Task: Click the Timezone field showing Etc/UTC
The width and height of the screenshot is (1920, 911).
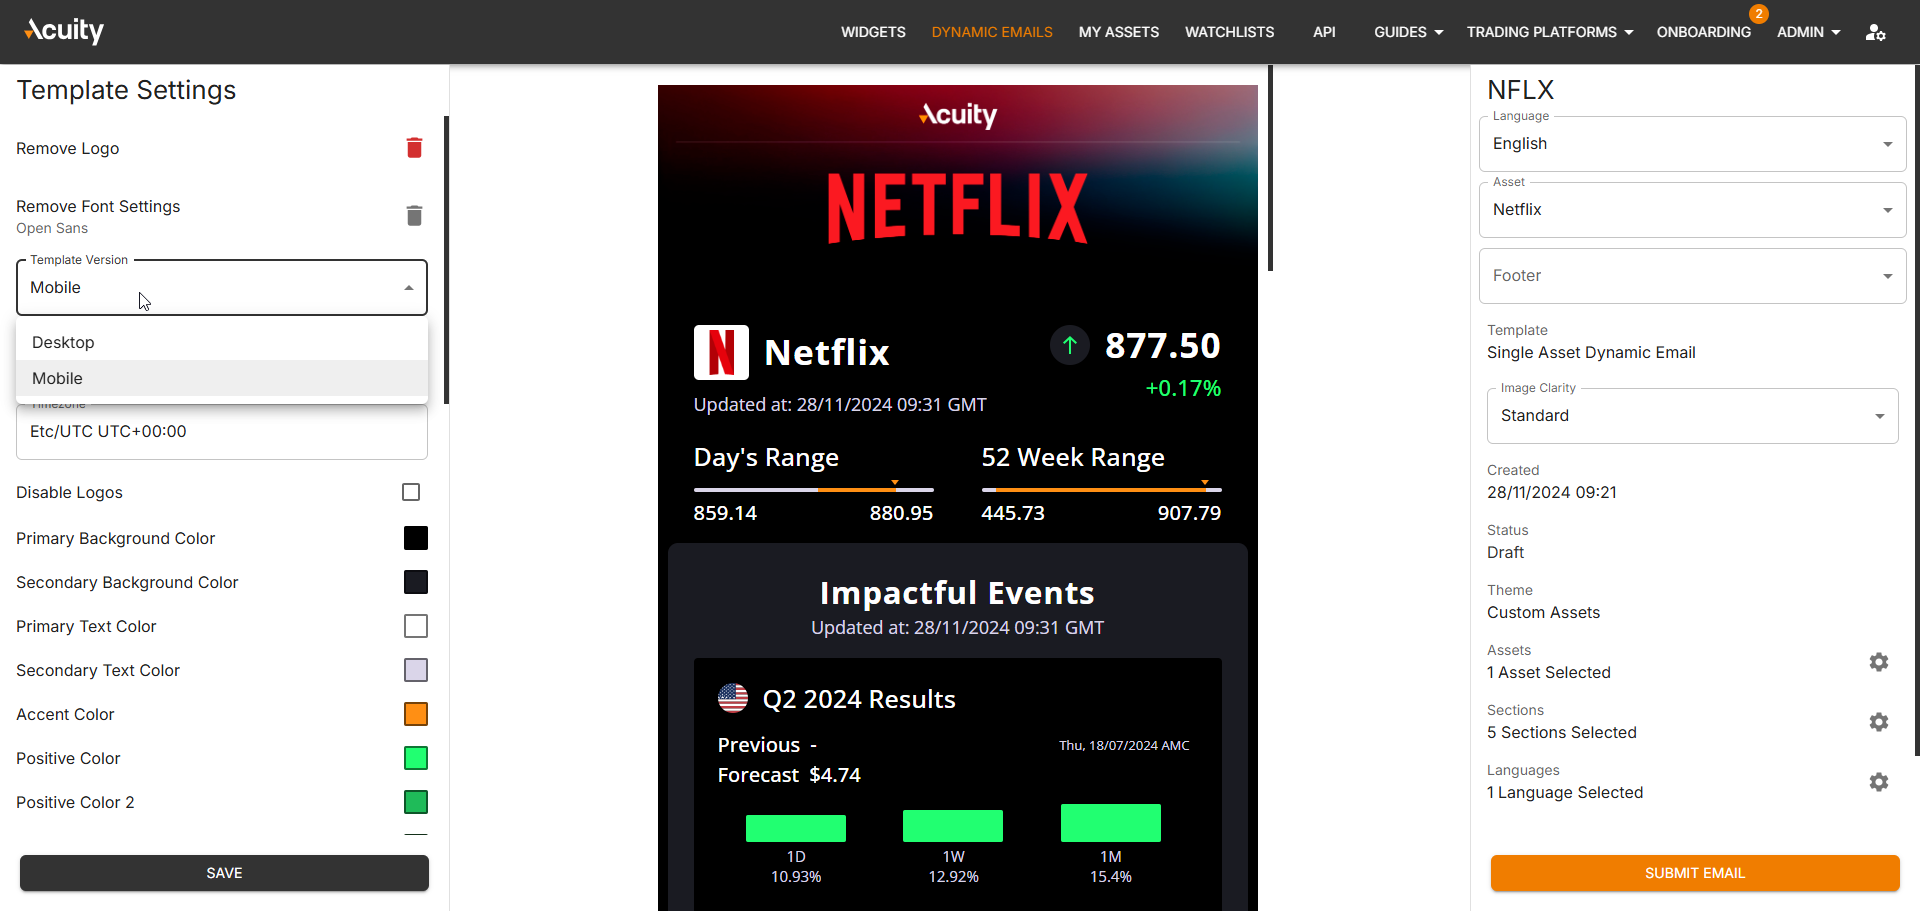Action: coord(222,432)
